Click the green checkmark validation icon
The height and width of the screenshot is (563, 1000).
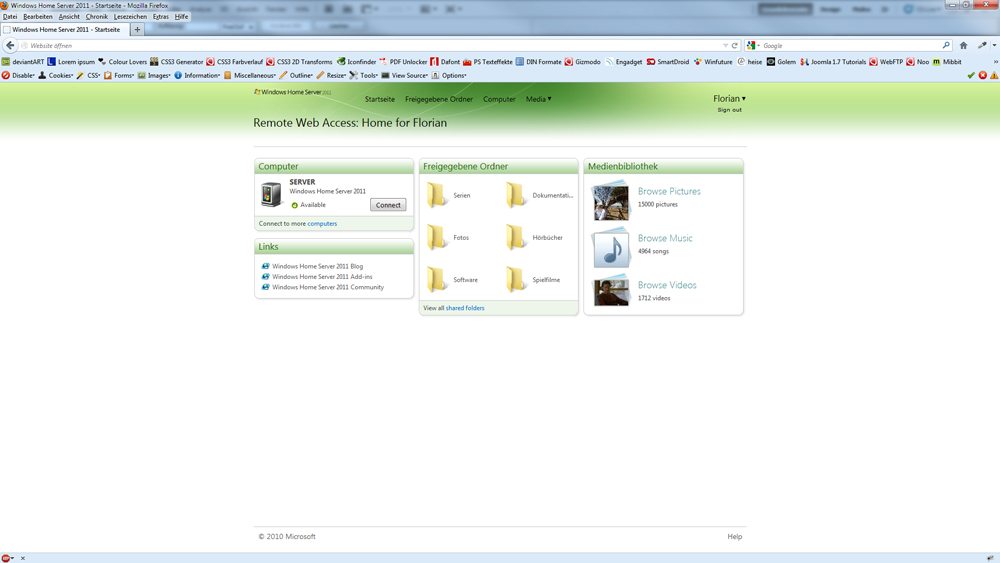(971, 75)
